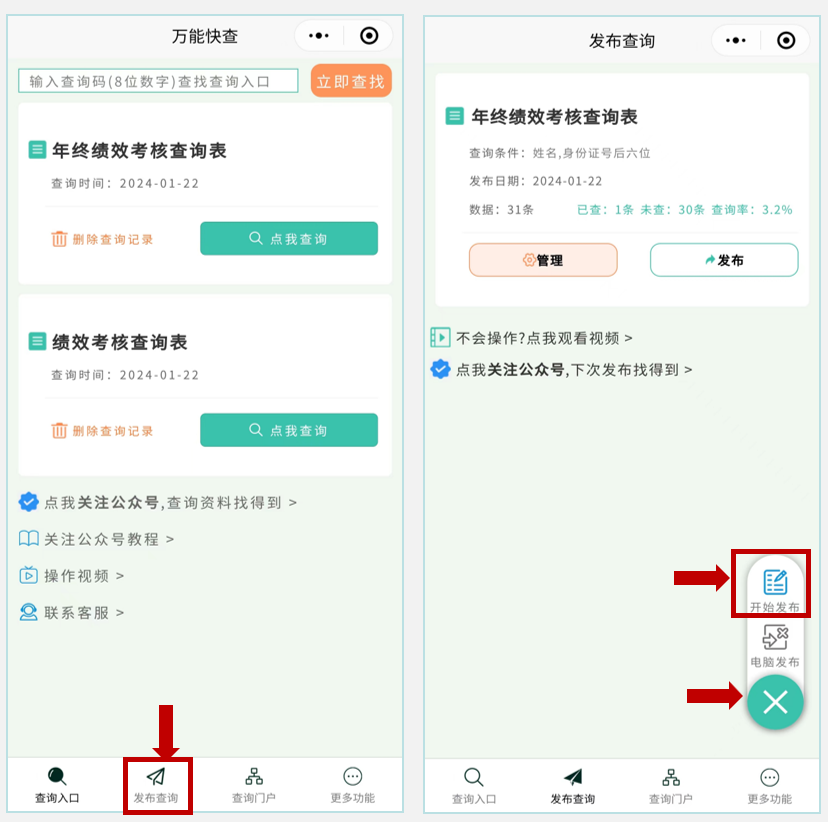
Task: Click the customer service headset icon
Action: coord(29,612)
